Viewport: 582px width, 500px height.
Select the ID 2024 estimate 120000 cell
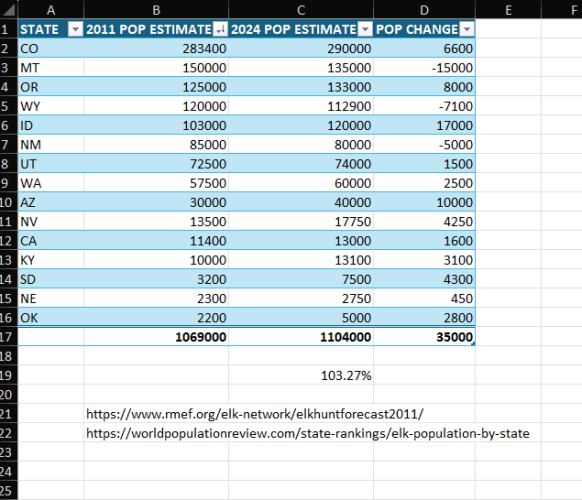[301, 125]
